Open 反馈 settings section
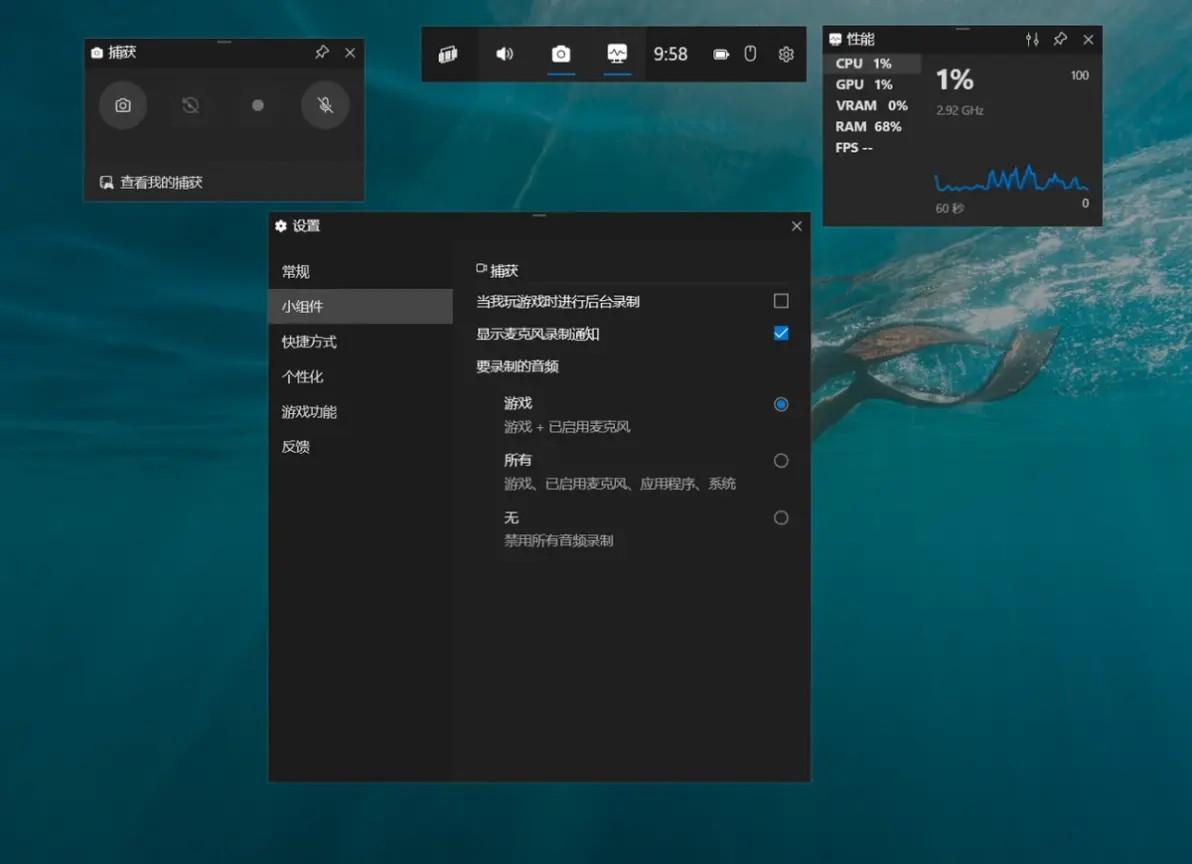This screenshot has height=864, width=1192. click(360, 446)
